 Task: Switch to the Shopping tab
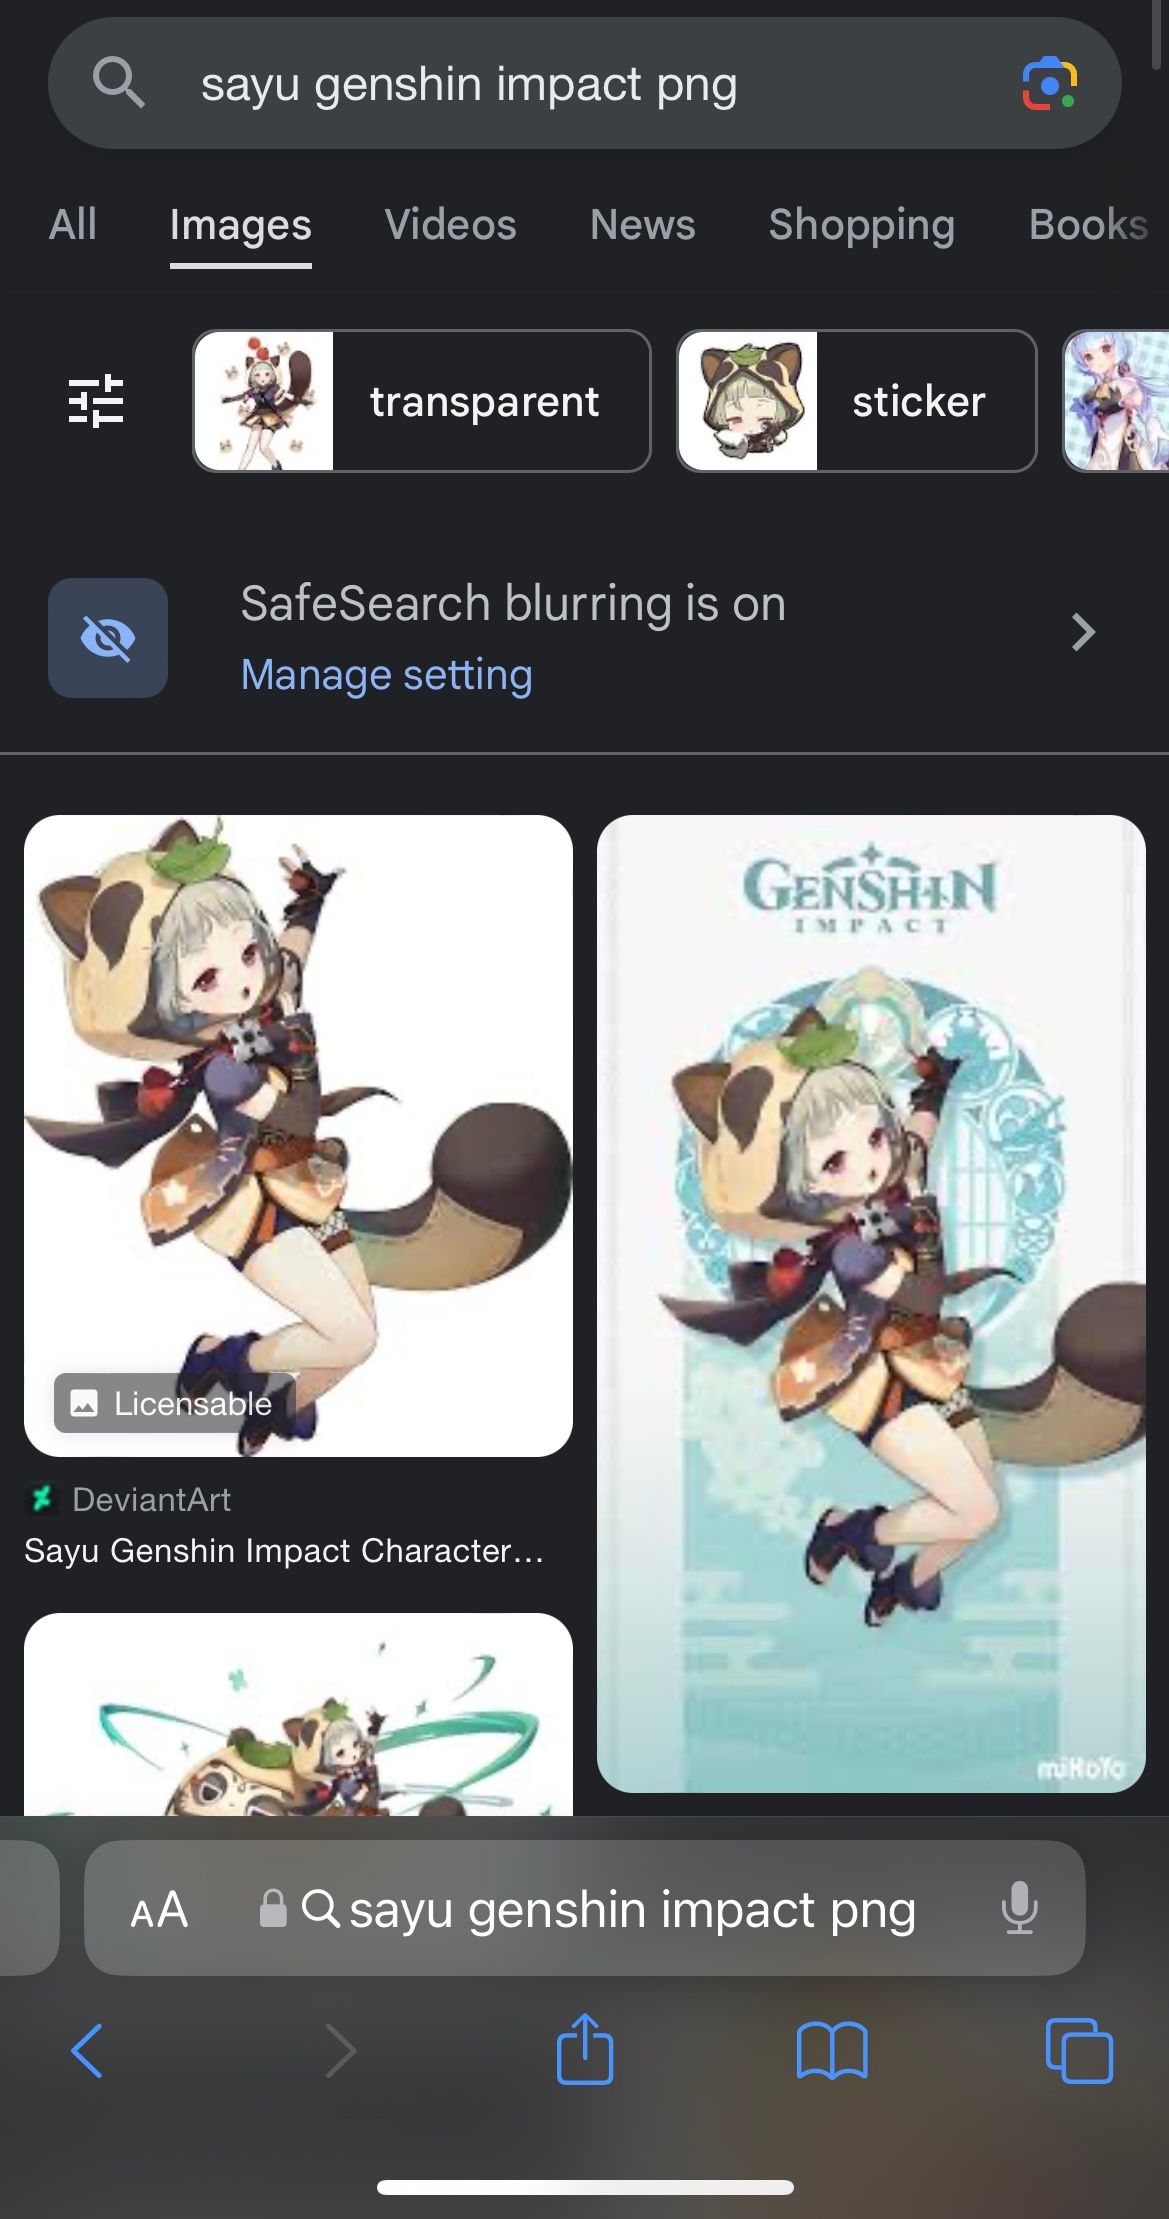point(861,225)
